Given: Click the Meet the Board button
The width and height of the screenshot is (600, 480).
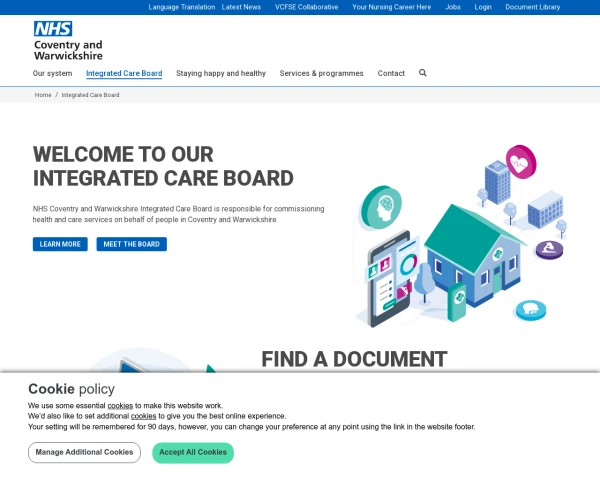Looking at the screenshot, I should [x=132, y=244].
